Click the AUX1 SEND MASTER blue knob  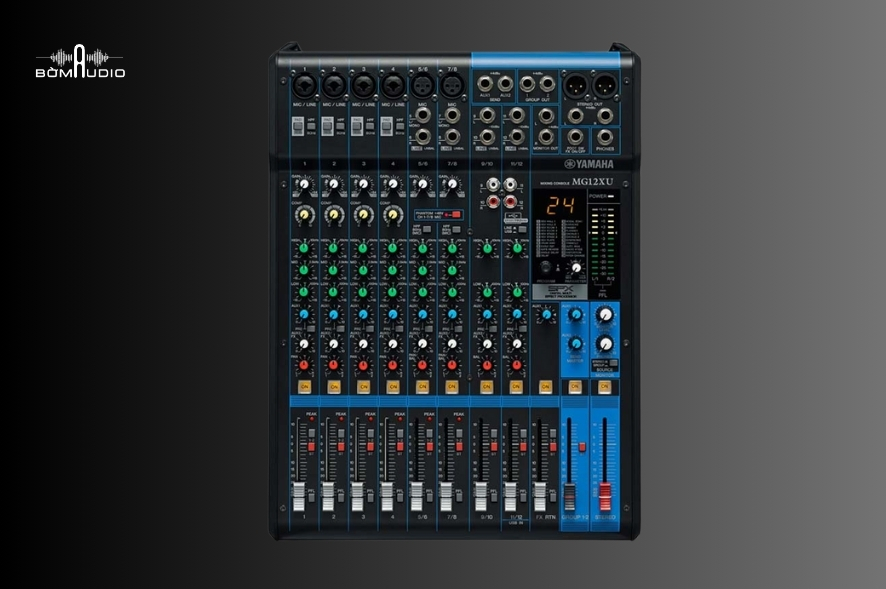pyautogui.click(x=575, y=315)
